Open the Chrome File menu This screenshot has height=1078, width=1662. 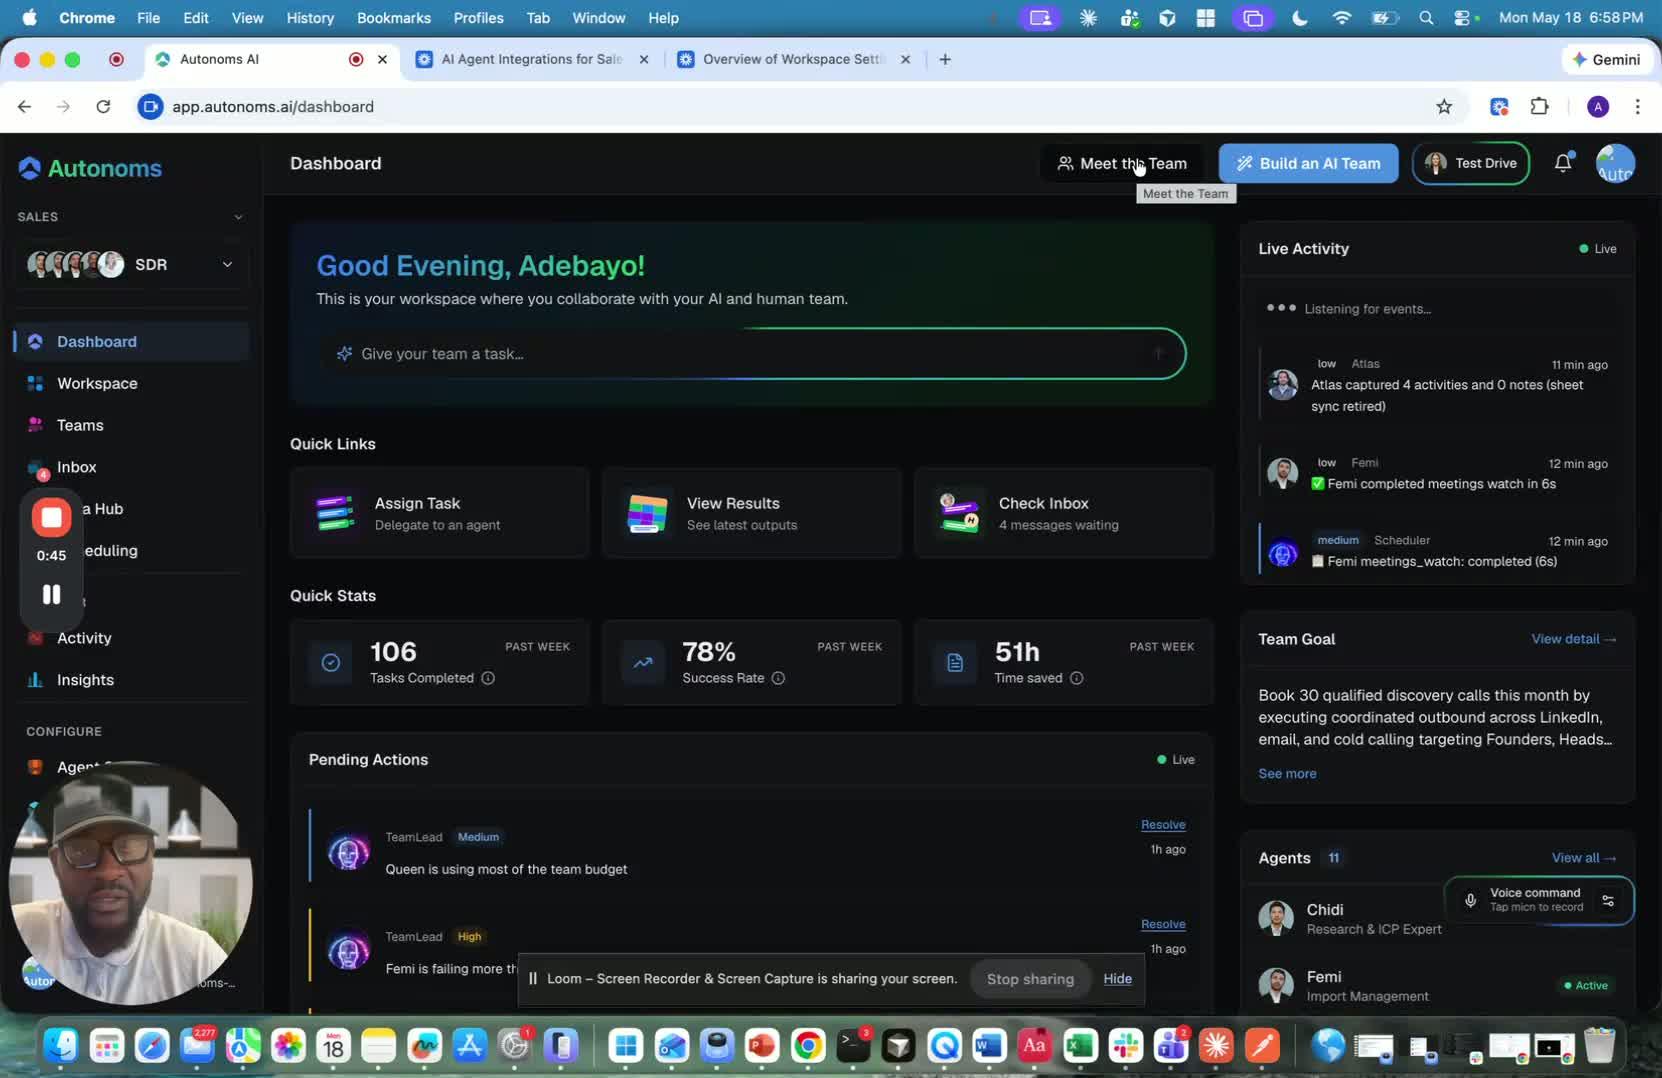coord(148,18)
